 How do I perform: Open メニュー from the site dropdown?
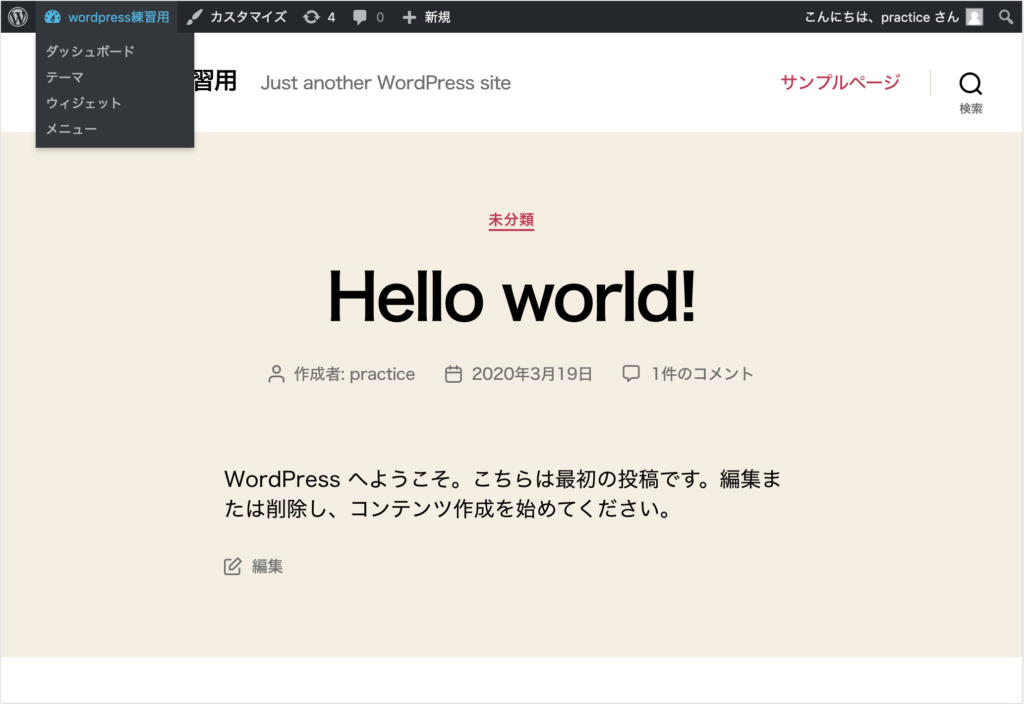pos(72,129)
